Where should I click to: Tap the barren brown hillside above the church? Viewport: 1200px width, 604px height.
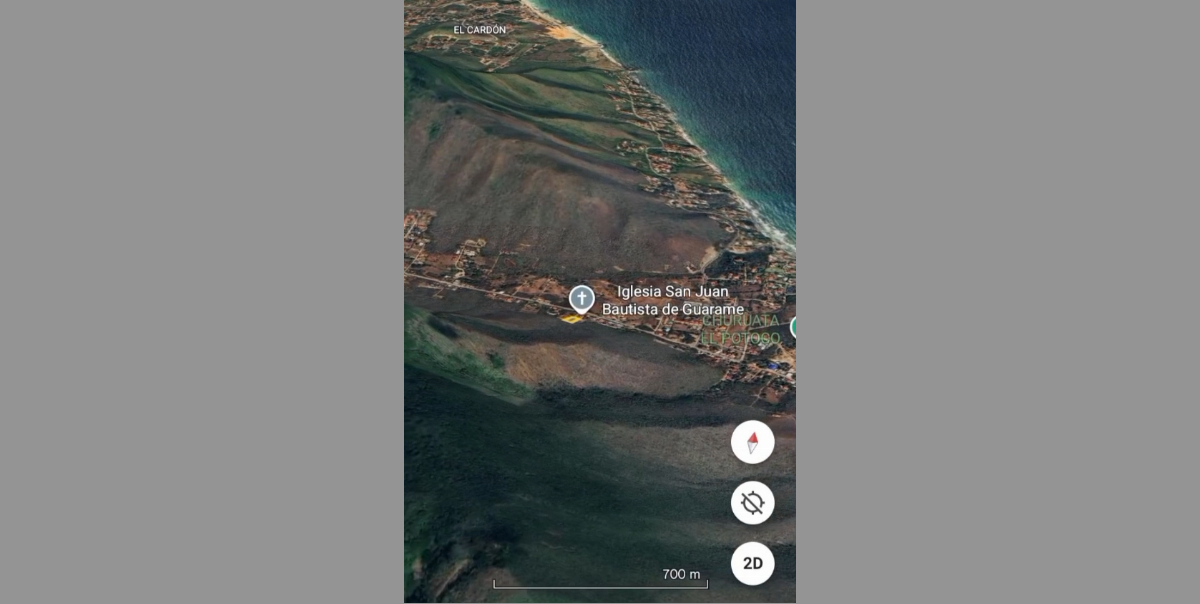tap(540, 190)
